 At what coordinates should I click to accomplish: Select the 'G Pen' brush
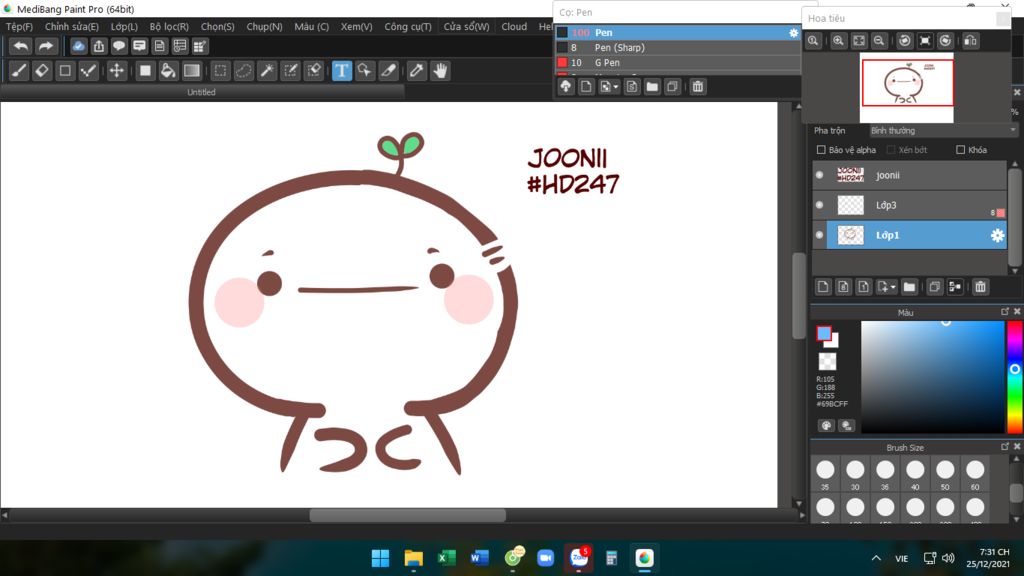pos(678,63)
